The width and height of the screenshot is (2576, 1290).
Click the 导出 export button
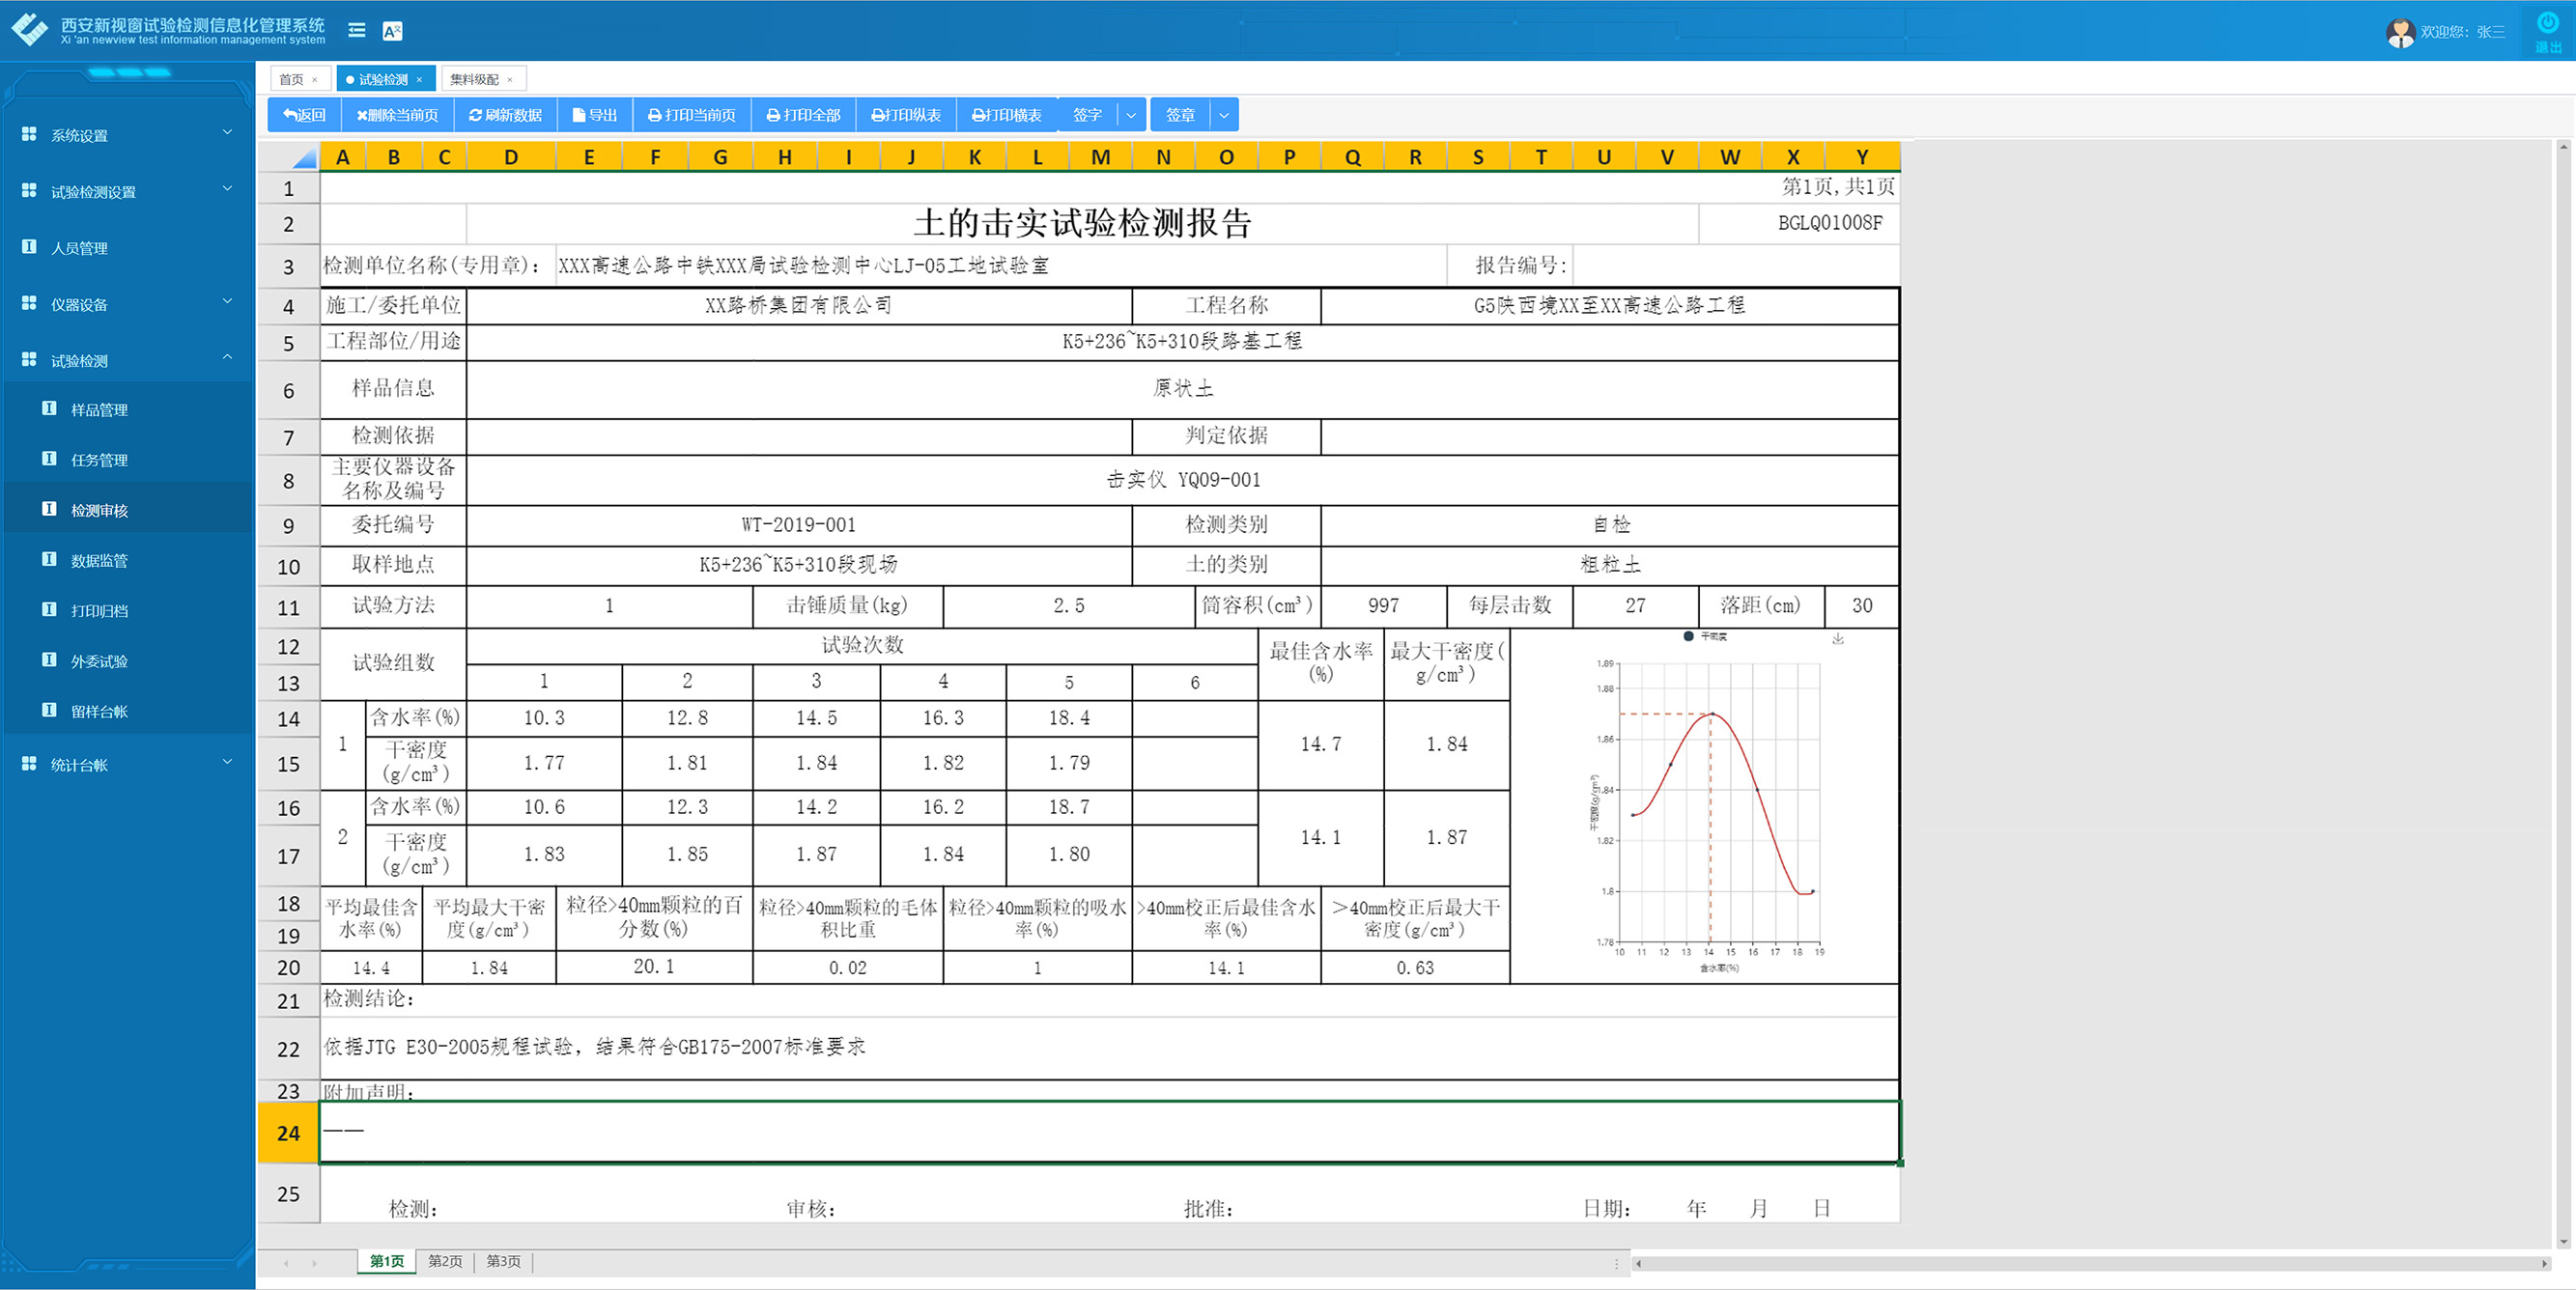(594, 115)
